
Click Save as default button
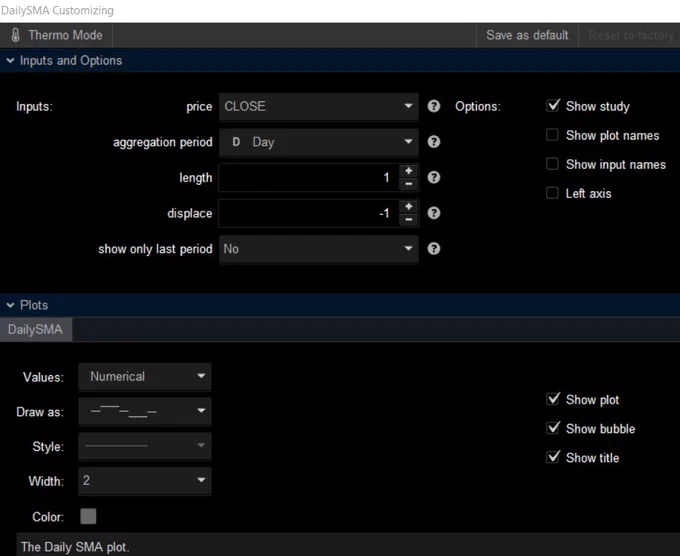pyautogui.click(x=527, y=35)
